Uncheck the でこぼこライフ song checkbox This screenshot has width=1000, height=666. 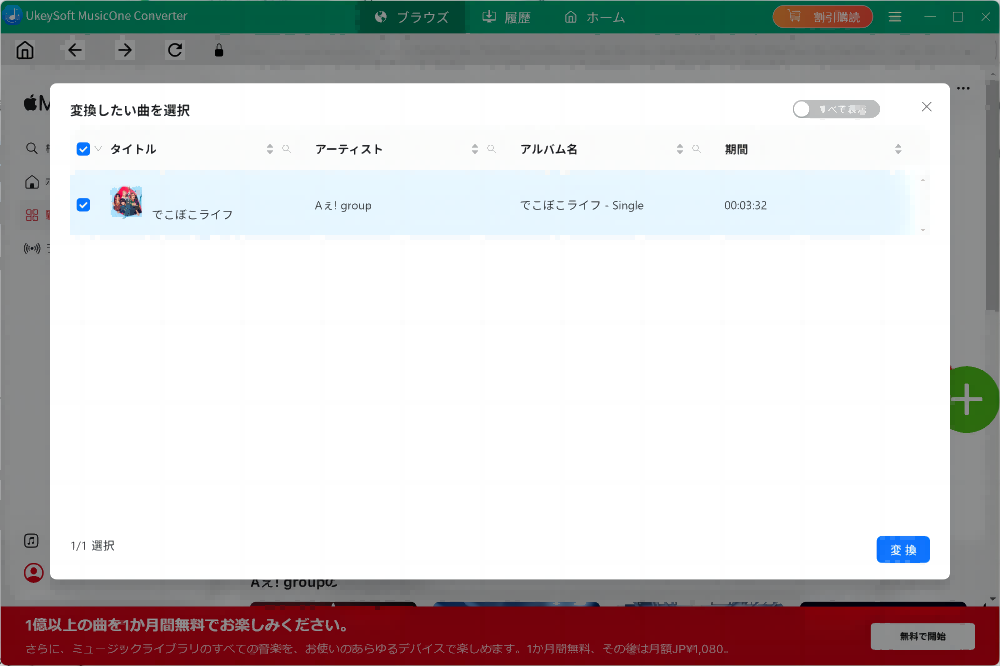coord(83,205)
